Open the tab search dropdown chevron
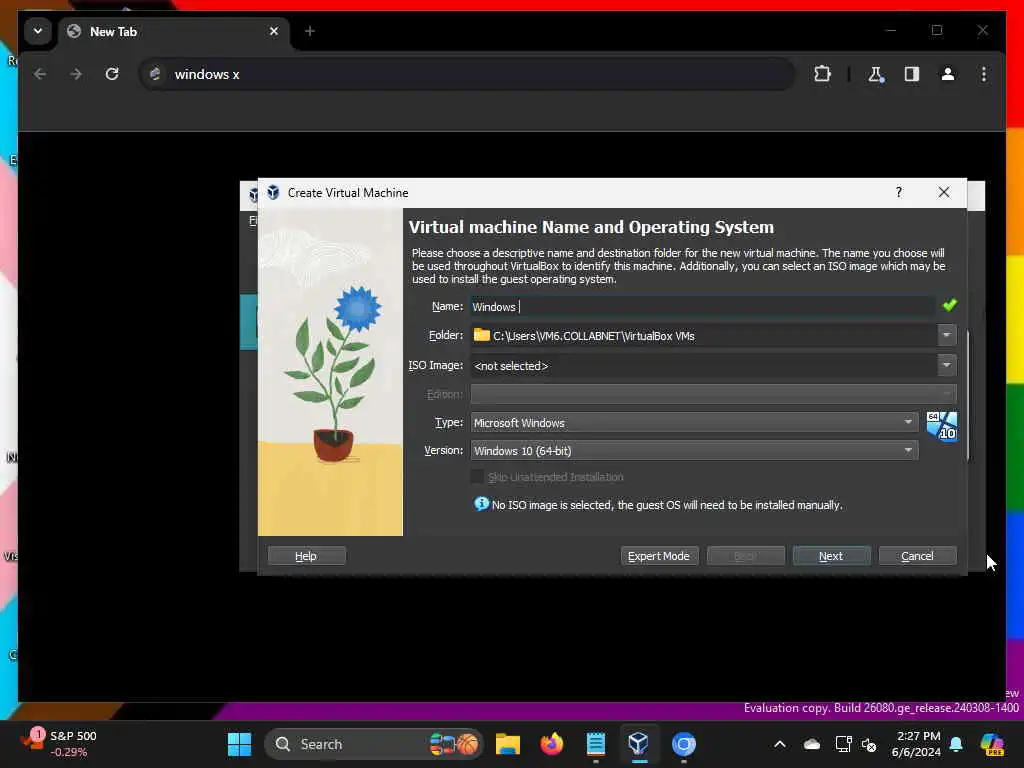Viewport: 1024px width, 768px height. coord(38,31)
